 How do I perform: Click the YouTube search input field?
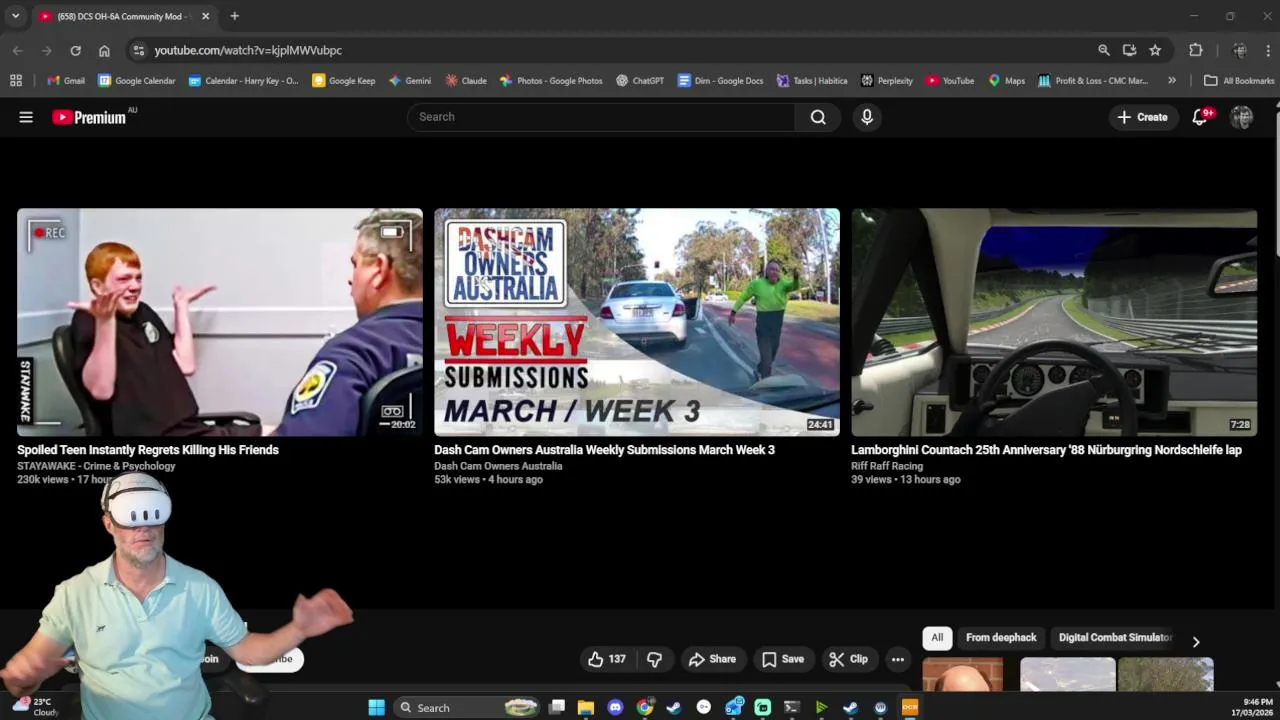(601, 117)
